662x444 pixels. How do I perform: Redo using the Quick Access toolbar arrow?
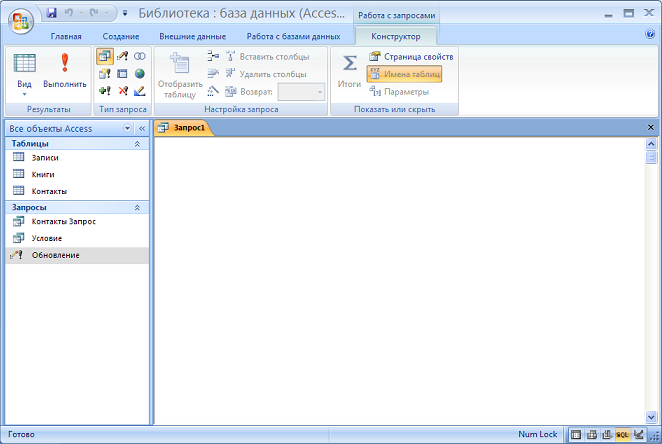(94, 13)
